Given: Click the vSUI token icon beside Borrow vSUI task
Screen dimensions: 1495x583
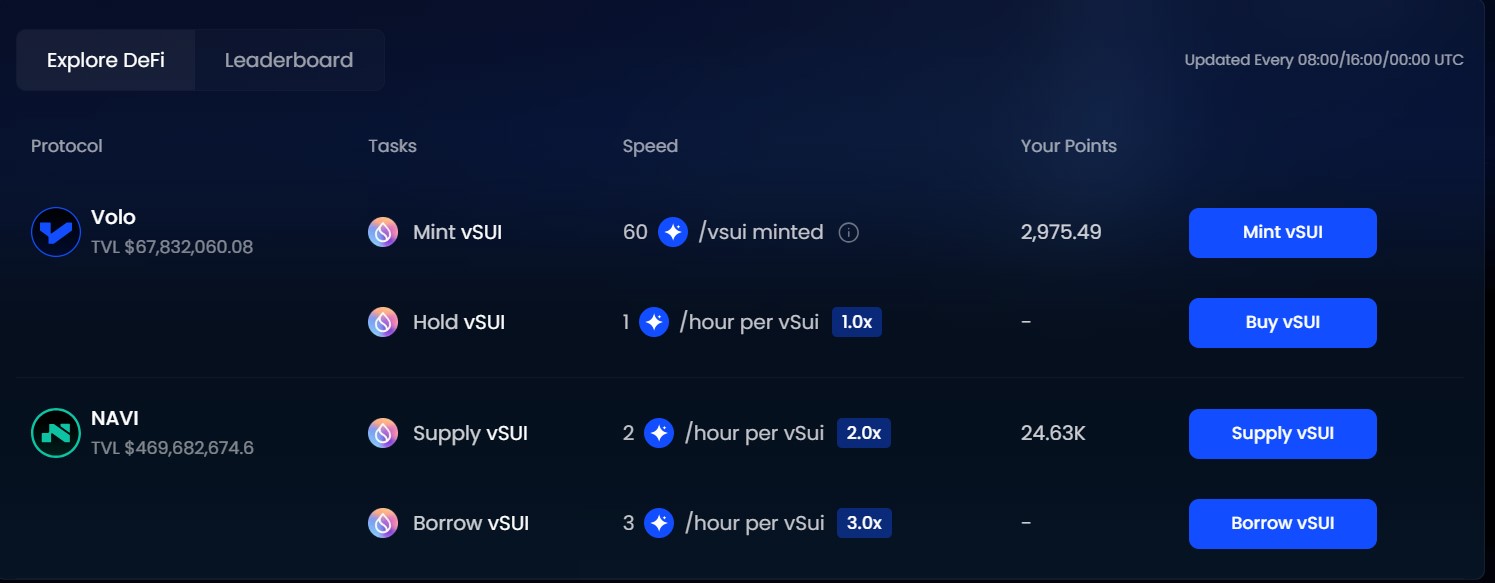Looking at the screenshot, I should point(383,523).
